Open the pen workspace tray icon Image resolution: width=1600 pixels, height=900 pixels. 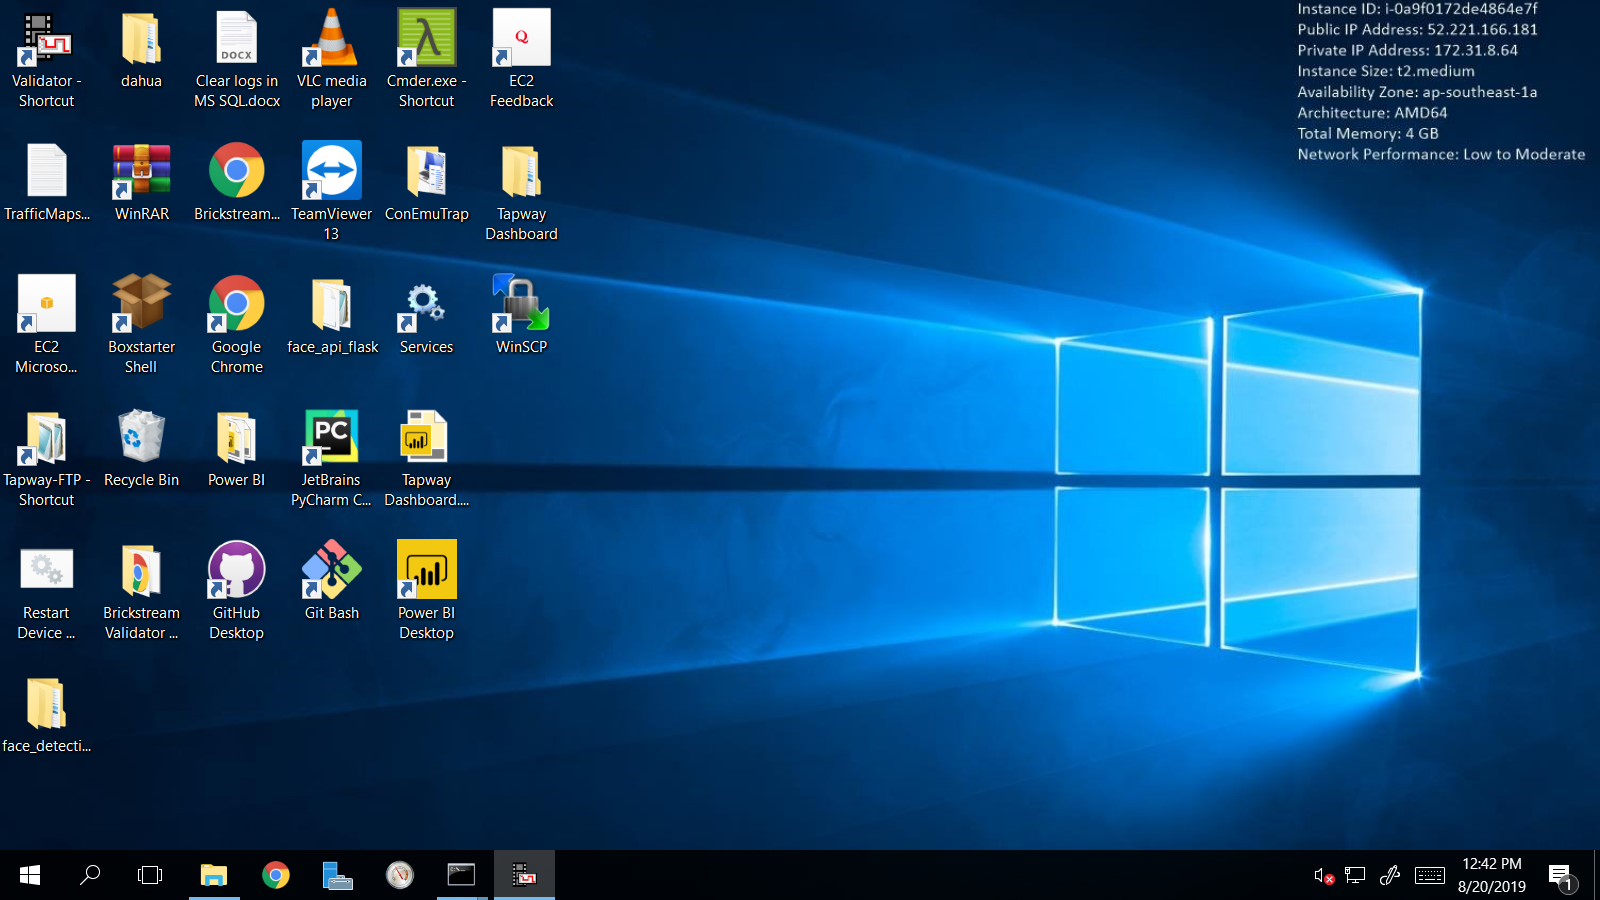(x=1390, y=876)
